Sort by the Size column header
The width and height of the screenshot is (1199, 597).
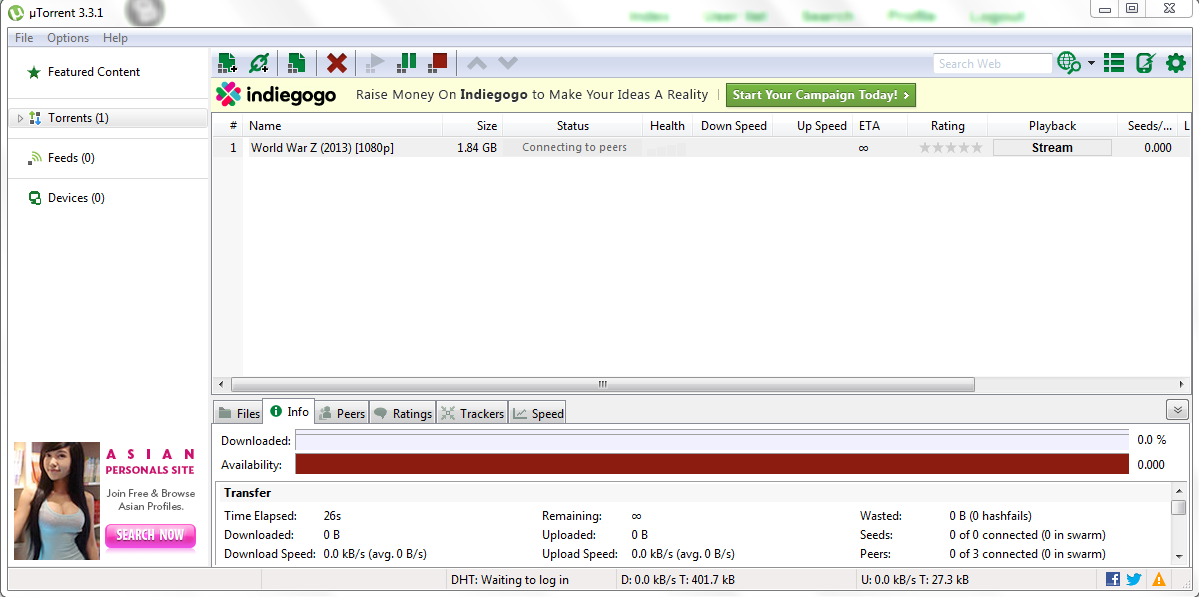coord(473,126)
